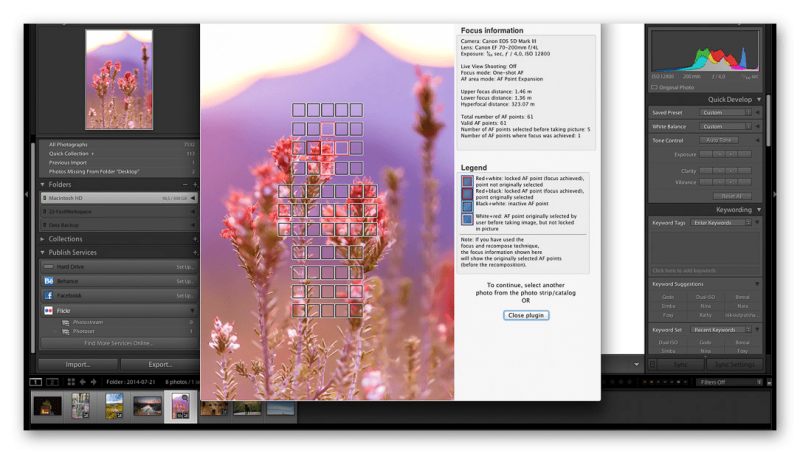Screen dimensions: 800x454
Task: Click Find More Services Online
Action: (x=118, y=343)
